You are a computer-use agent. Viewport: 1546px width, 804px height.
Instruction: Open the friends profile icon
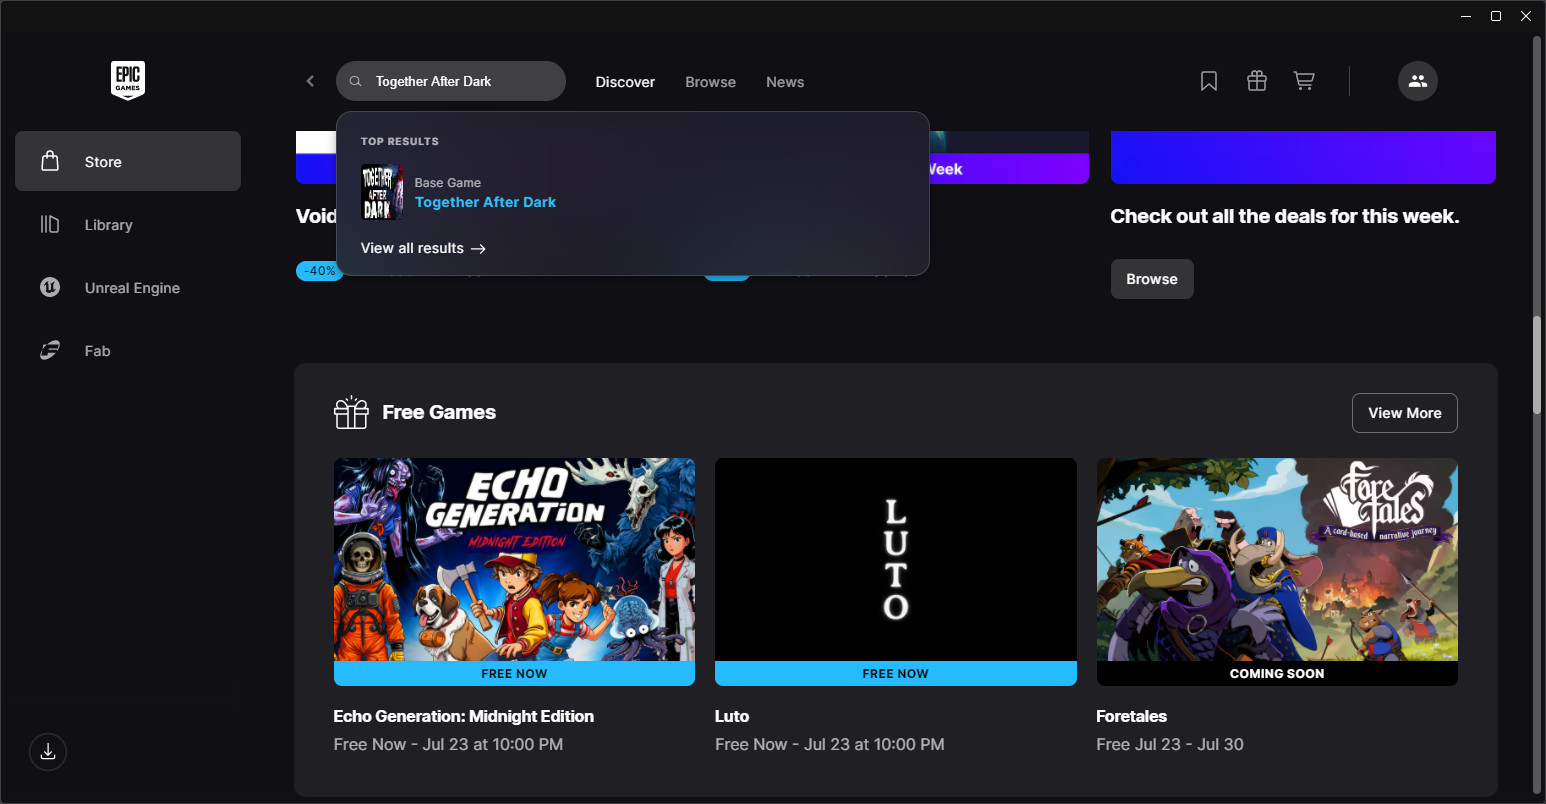1418,81
